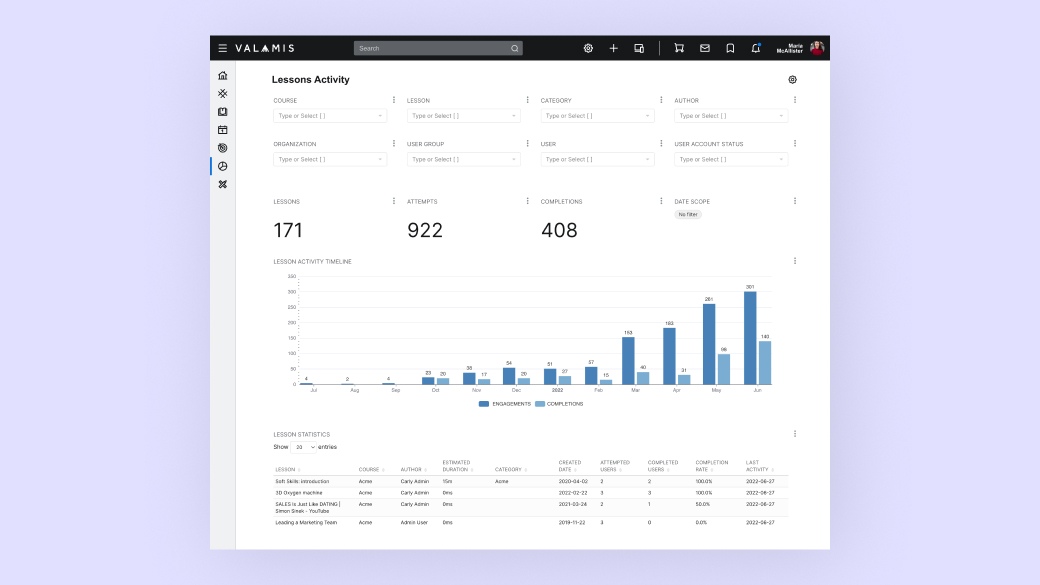
Task: Click the Search field in top bar
Action: click(x=438, y=48)
